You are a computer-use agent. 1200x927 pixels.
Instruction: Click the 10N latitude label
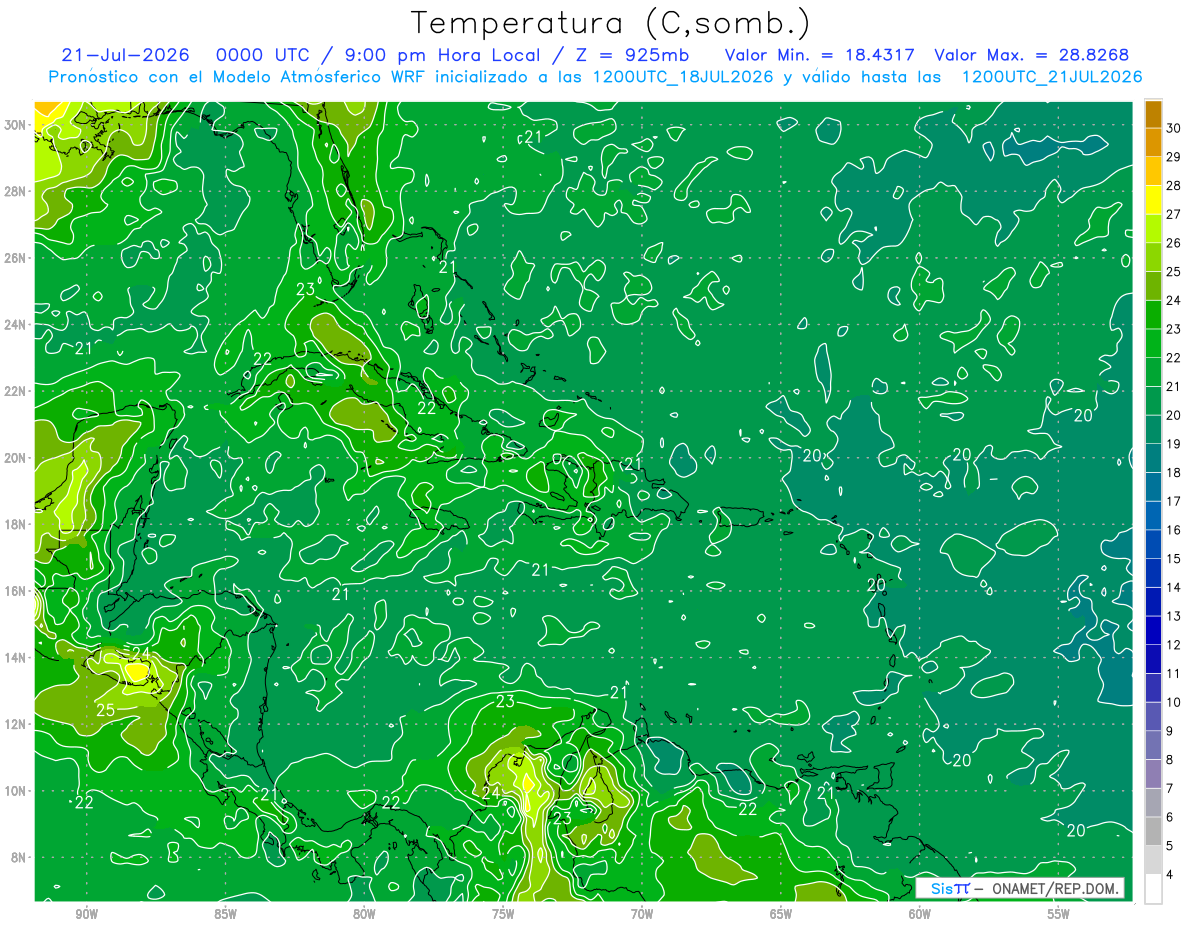point(15,791)
